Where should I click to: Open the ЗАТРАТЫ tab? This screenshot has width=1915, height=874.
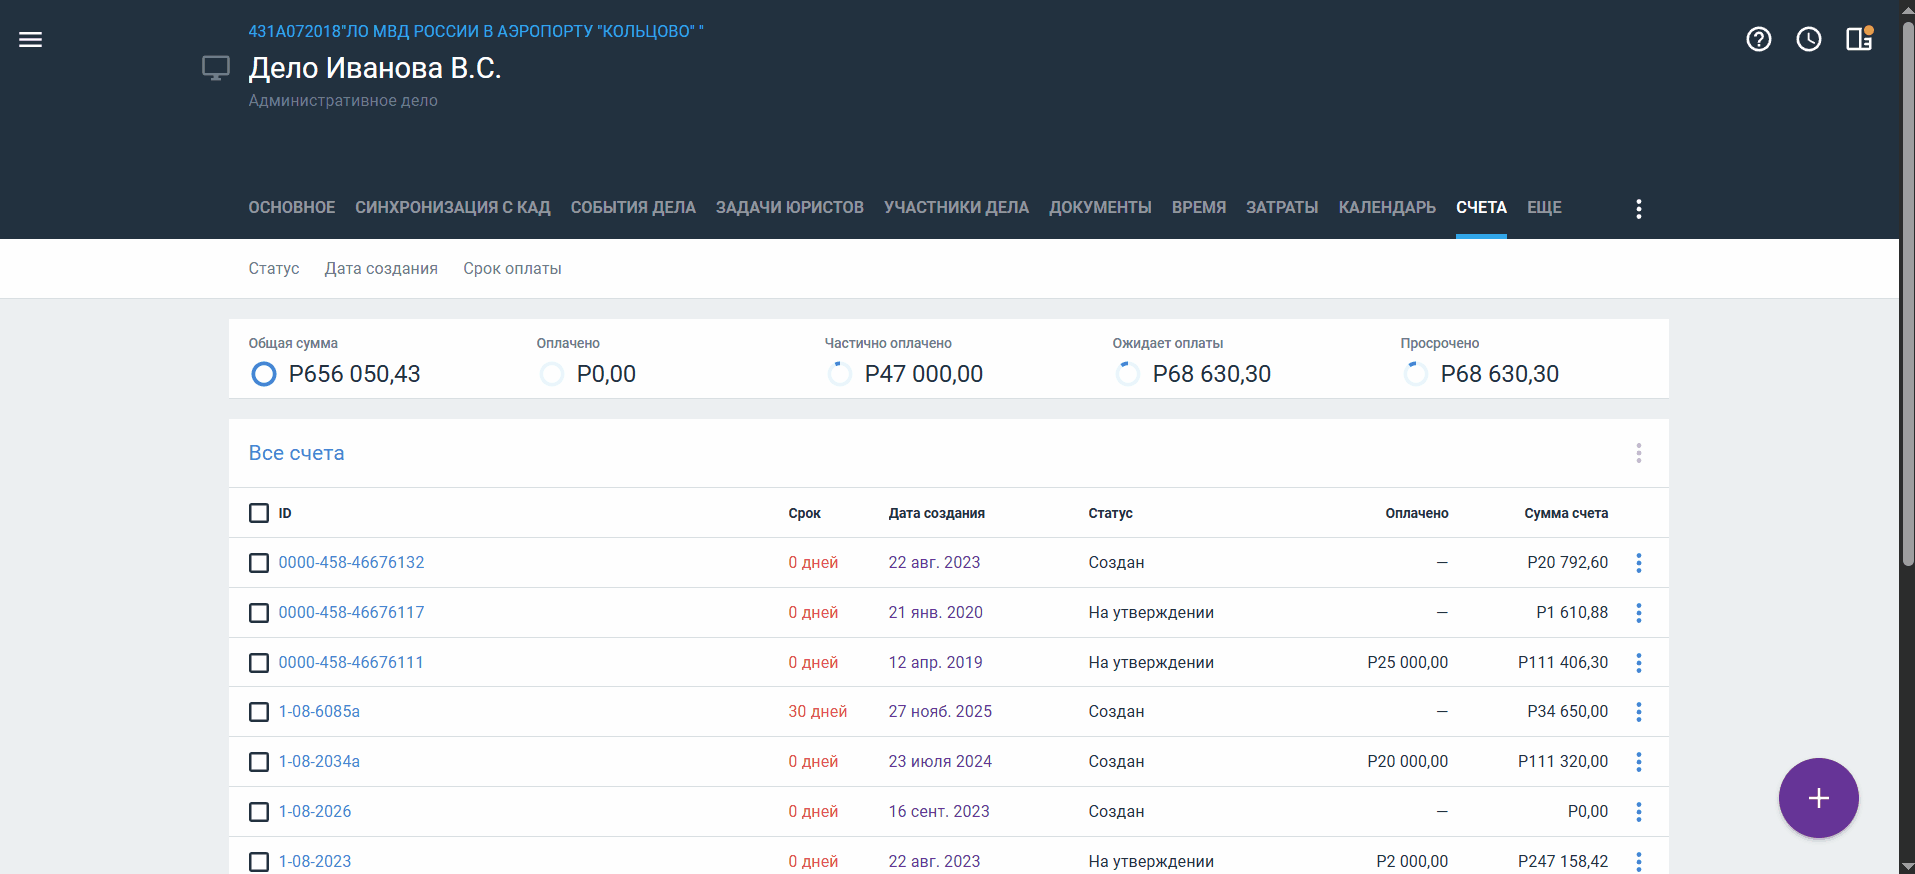(1281, 208)
